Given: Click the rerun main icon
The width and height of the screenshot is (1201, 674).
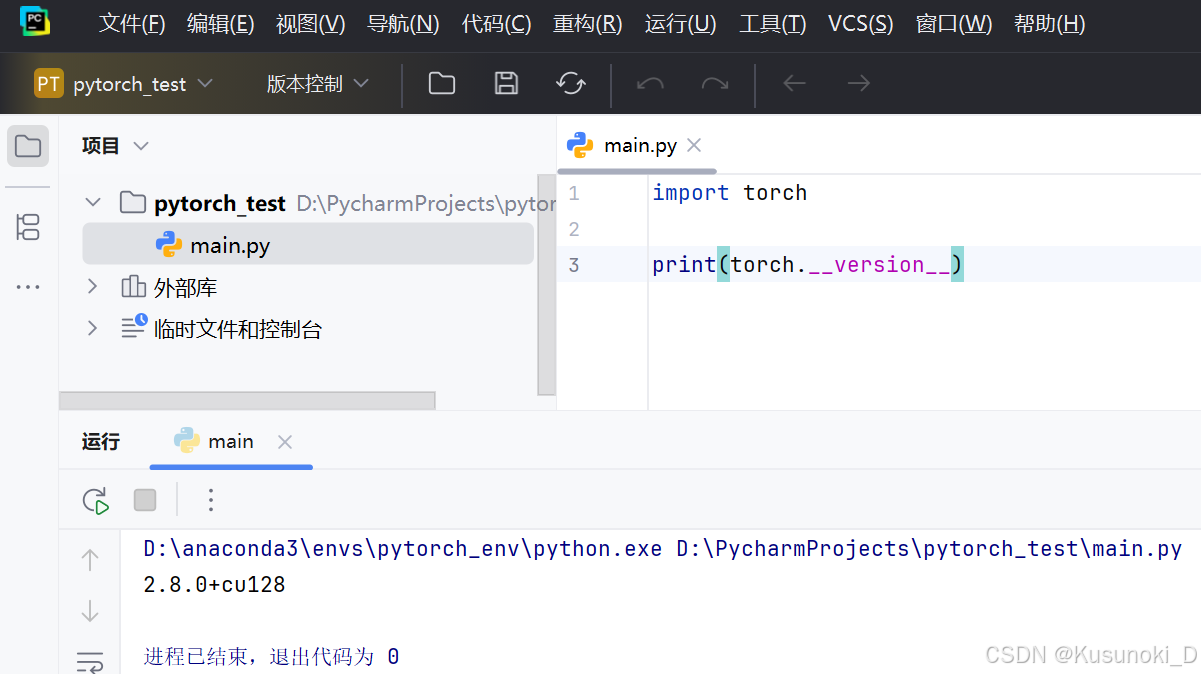Looking at the screenshot, I should (x=96, y=500).
